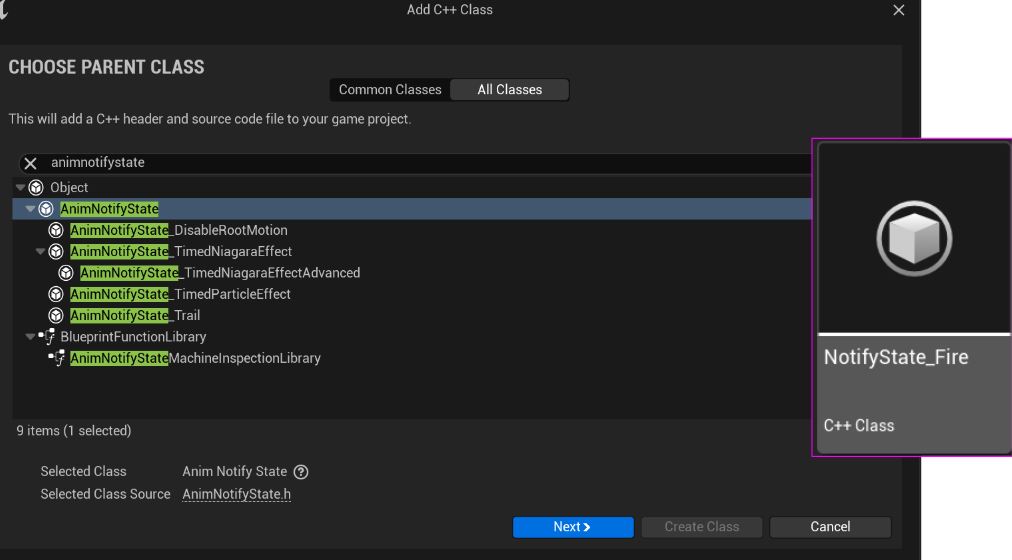Viewport: 1012px width, 560px height.
Task: Open the AnimNotifyState.h source link
Action: pyautogui.click(x=237, y=494)
